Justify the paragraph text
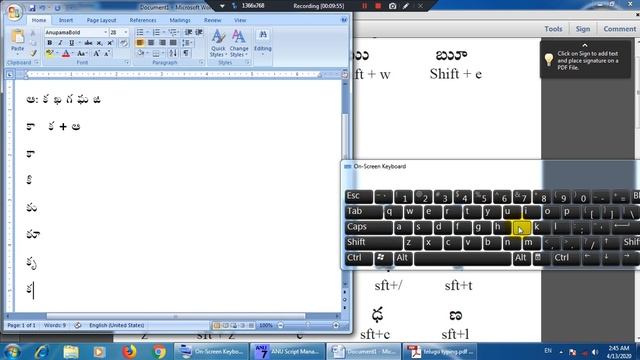The width and height of the screenshot is (640, 360). (173, 43)
